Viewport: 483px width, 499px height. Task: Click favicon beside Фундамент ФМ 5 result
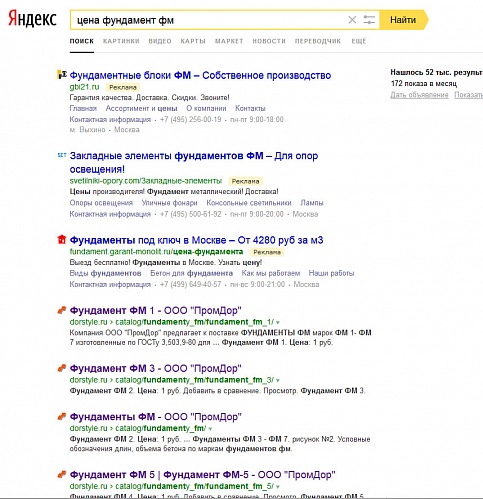pos(62,474)
